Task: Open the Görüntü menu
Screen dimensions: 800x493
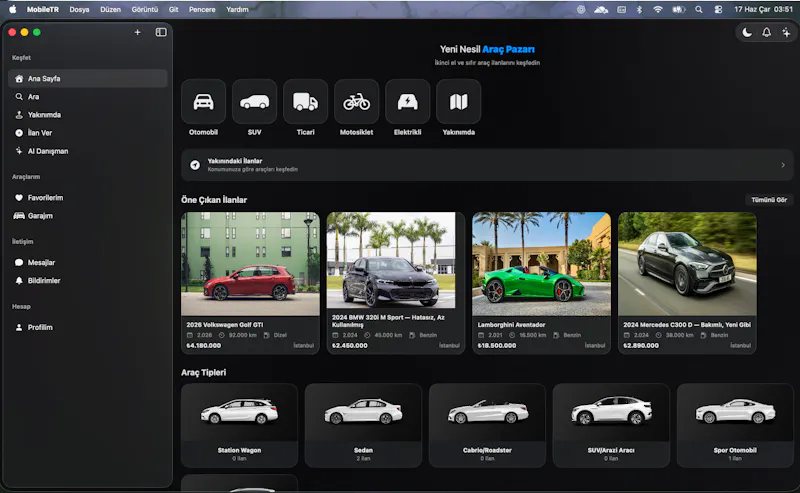Action: tap(145, 9)
